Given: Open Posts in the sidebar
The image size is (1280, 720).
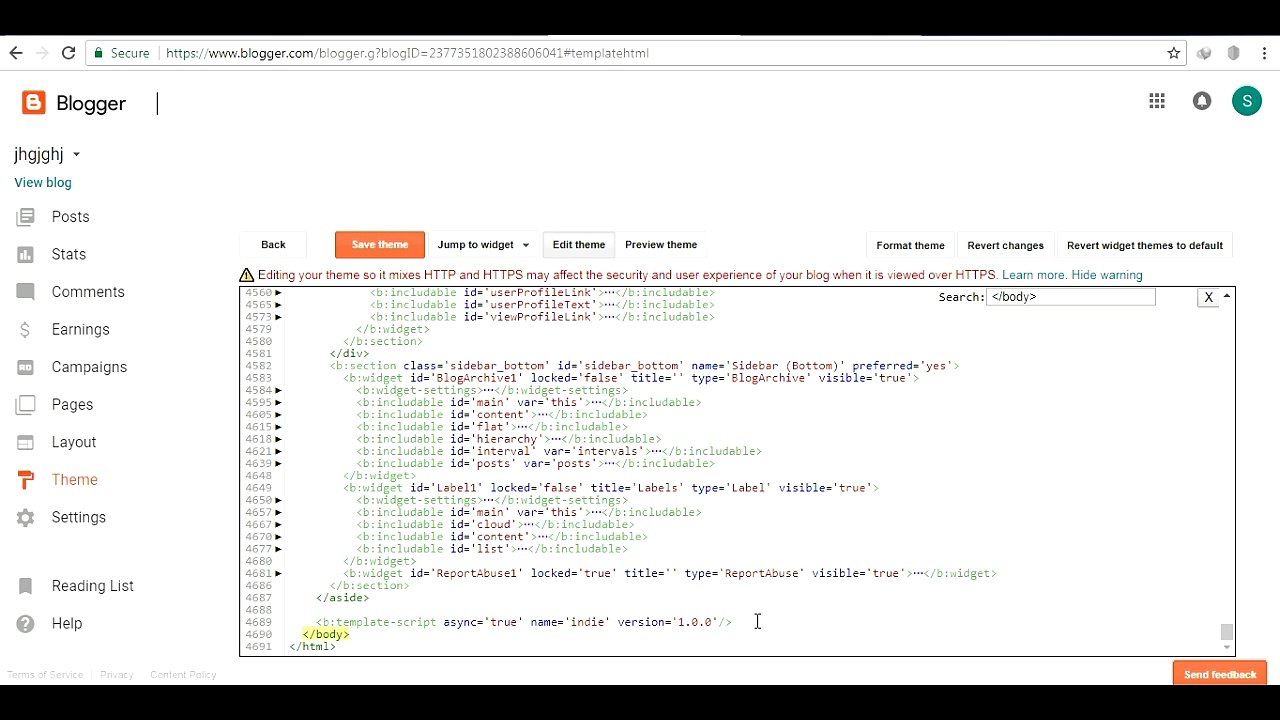Looking at the screenshot, I should click(x=70, y=217).
